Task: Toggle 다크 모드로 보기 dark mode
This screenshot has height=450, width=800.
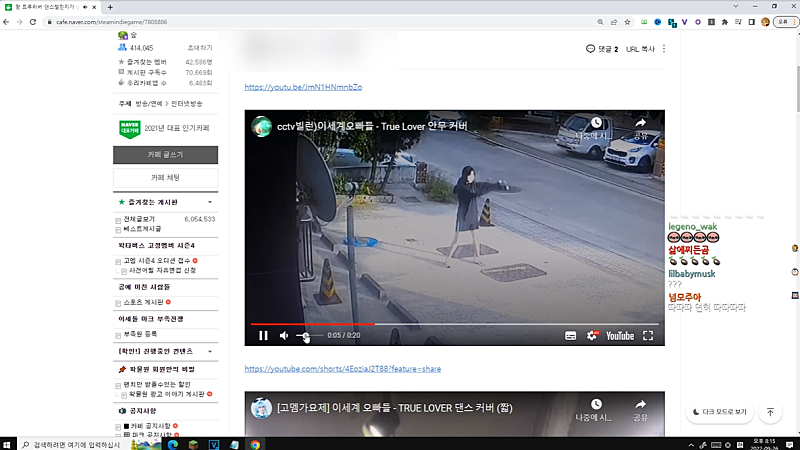Action: pos(719,412)
